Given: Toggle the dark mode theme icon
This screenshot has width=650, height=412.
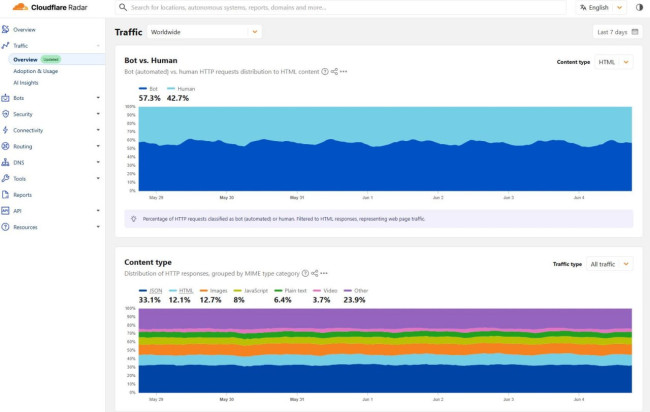Looking at the screenshot, I should (x=639, y=7).
